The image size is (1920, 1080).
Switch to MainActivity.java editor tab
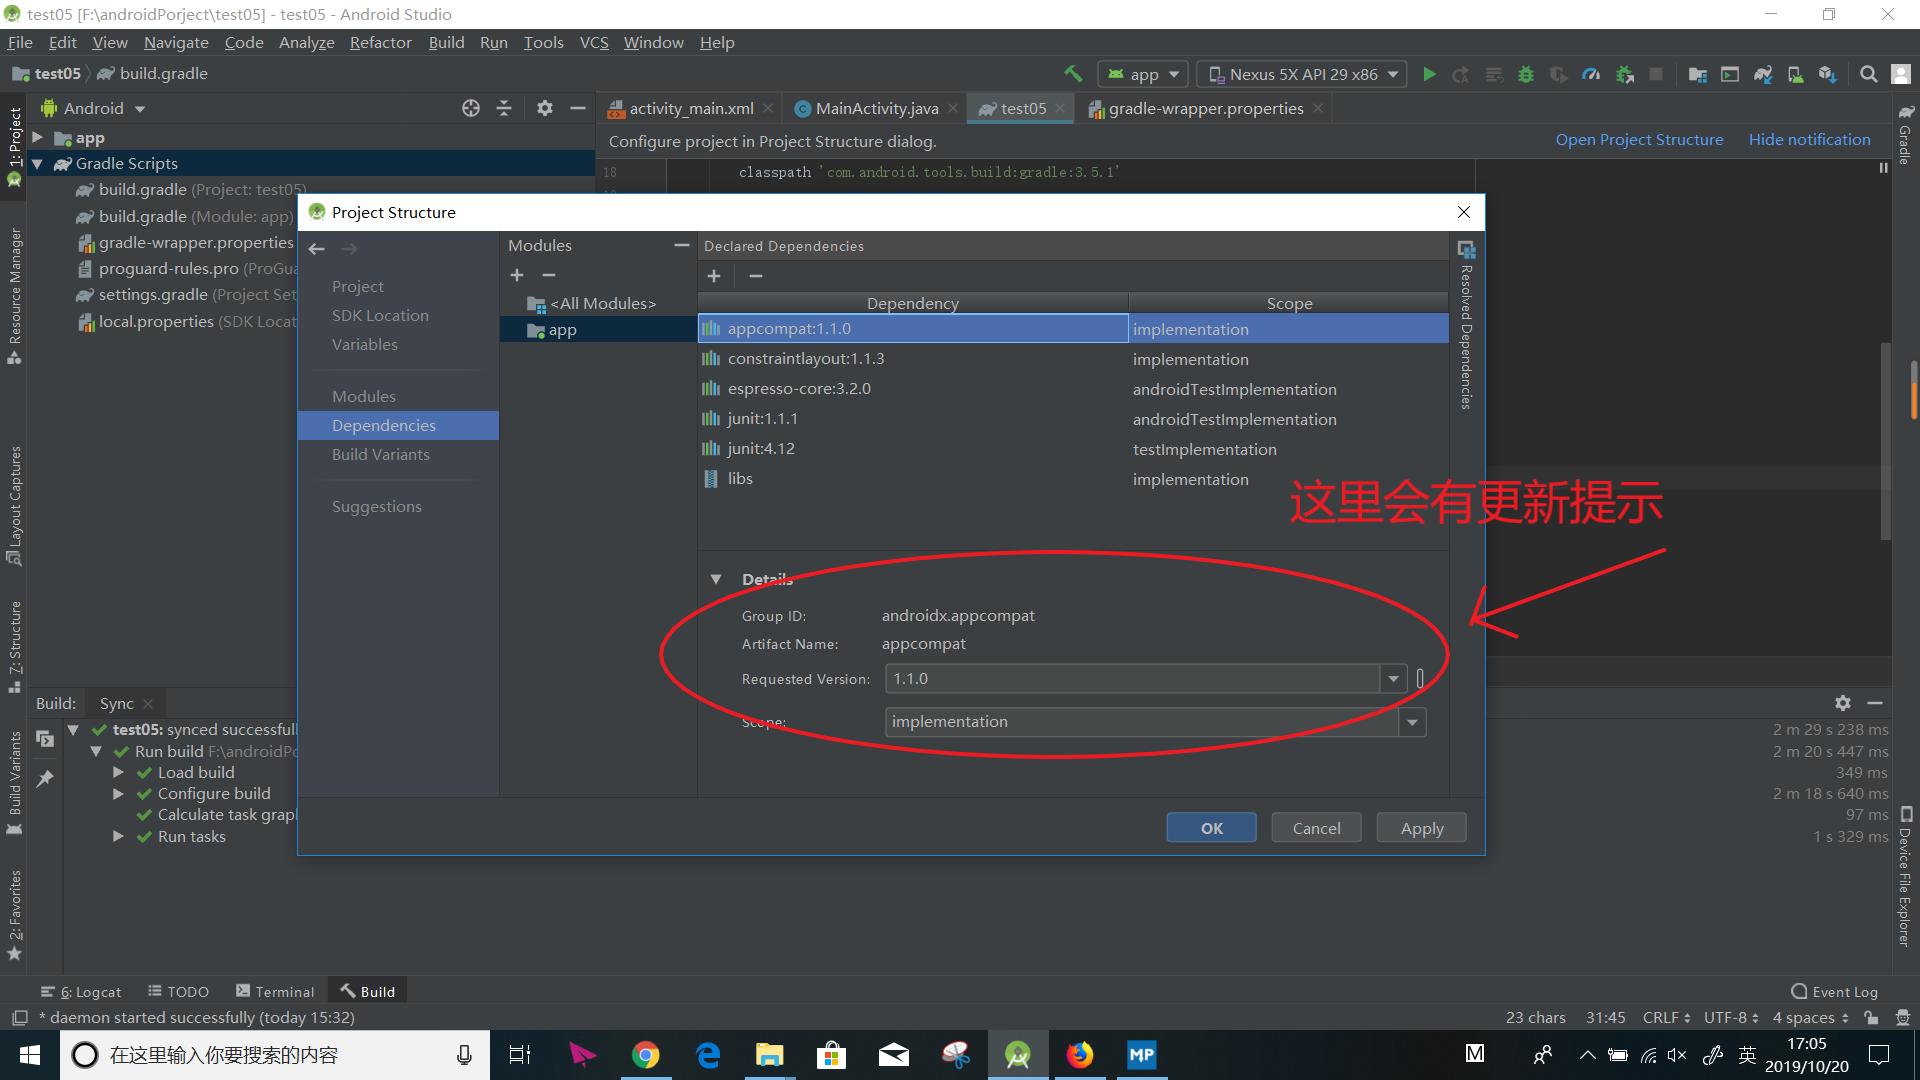(876, 108)
